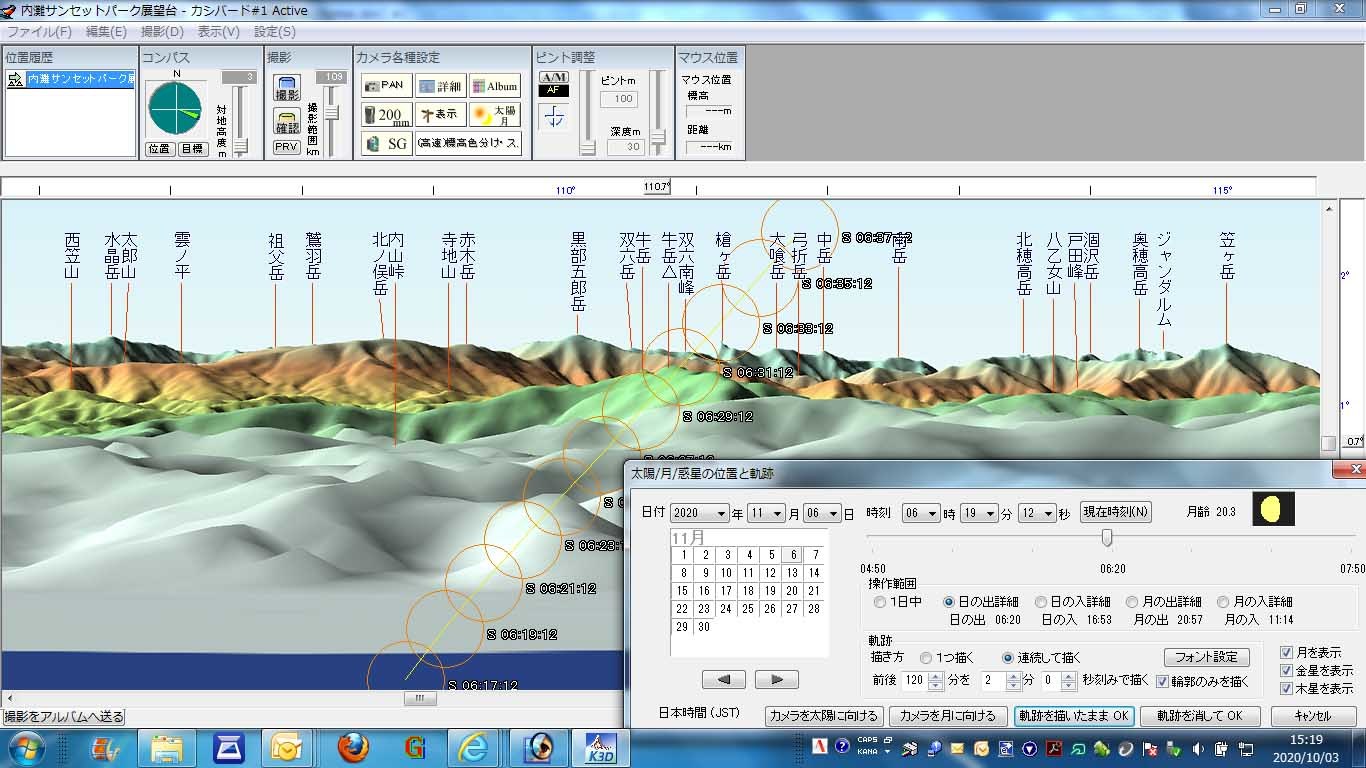This screenshot has width=1366, height=768.
Task: Toggle the 月を表示 show moon checkbox
Action: point(1311,653)
